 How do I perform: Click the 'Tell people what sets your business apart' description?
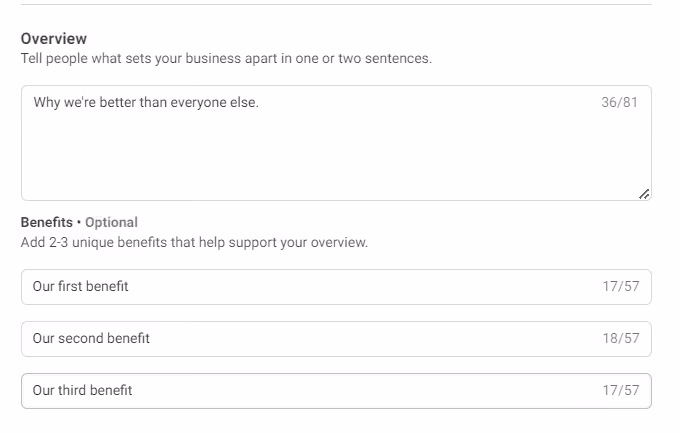click(x=226, y=58)
